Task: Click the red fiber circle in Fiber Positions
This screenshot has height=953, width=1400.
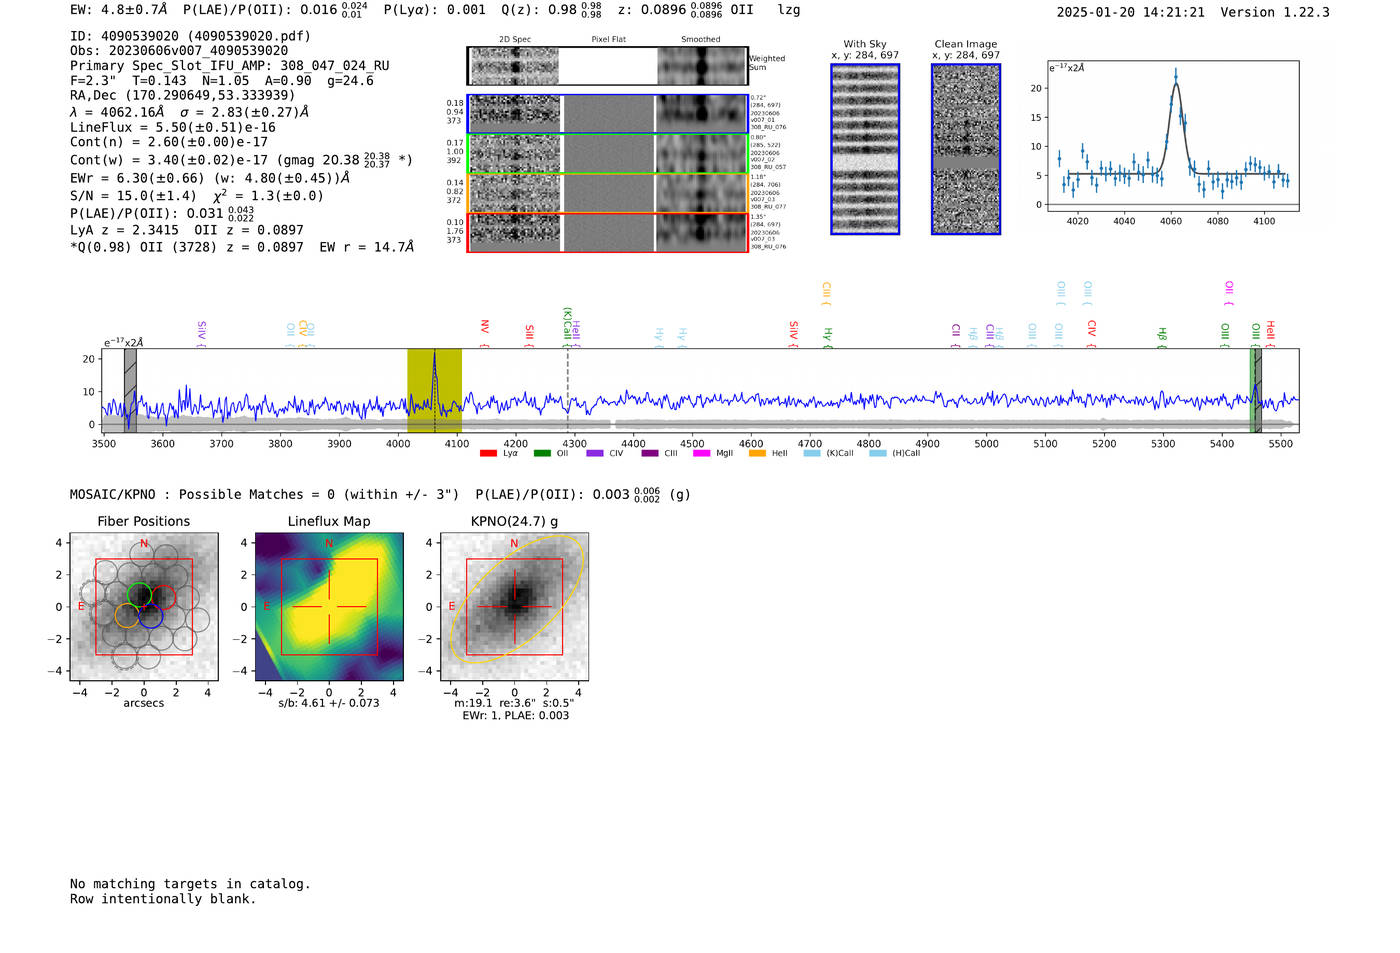Action: click(x=164, y=597)
